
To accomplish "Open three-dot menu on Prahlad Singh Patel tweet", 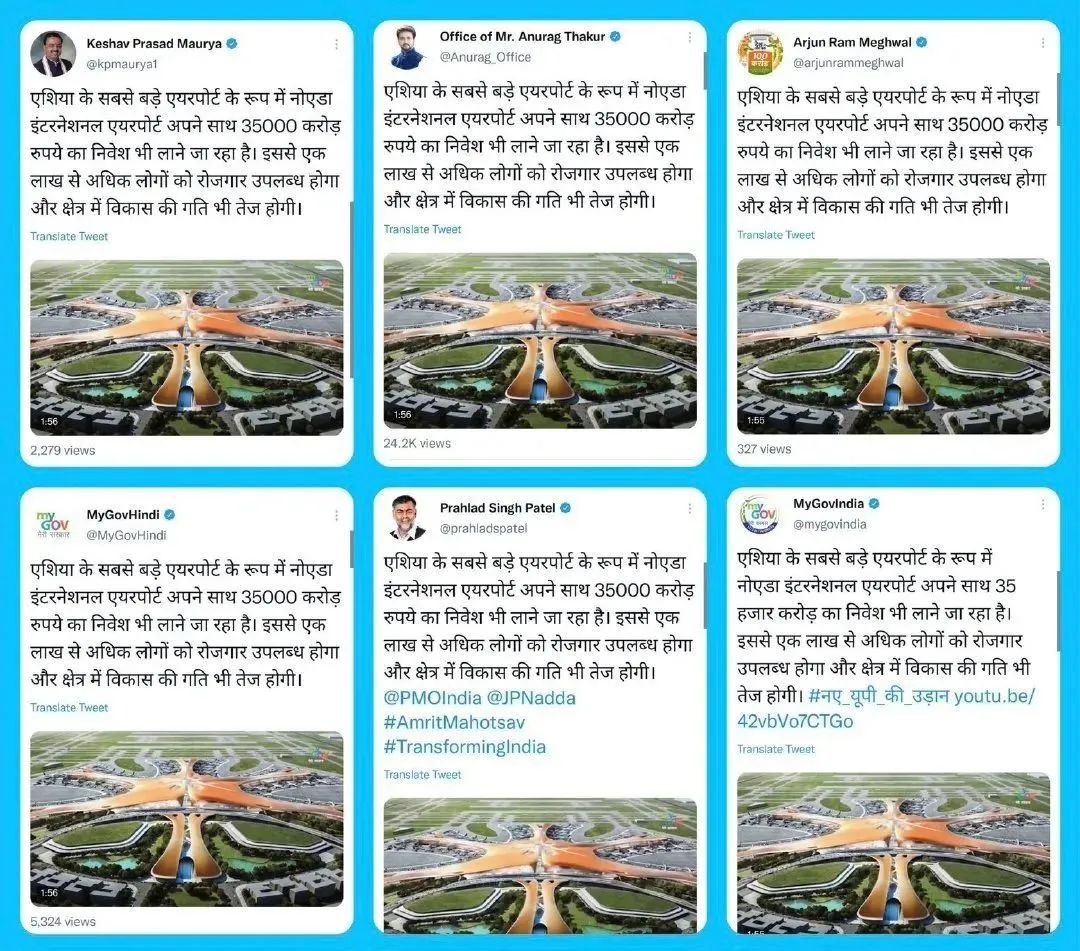I will point(689,508).
